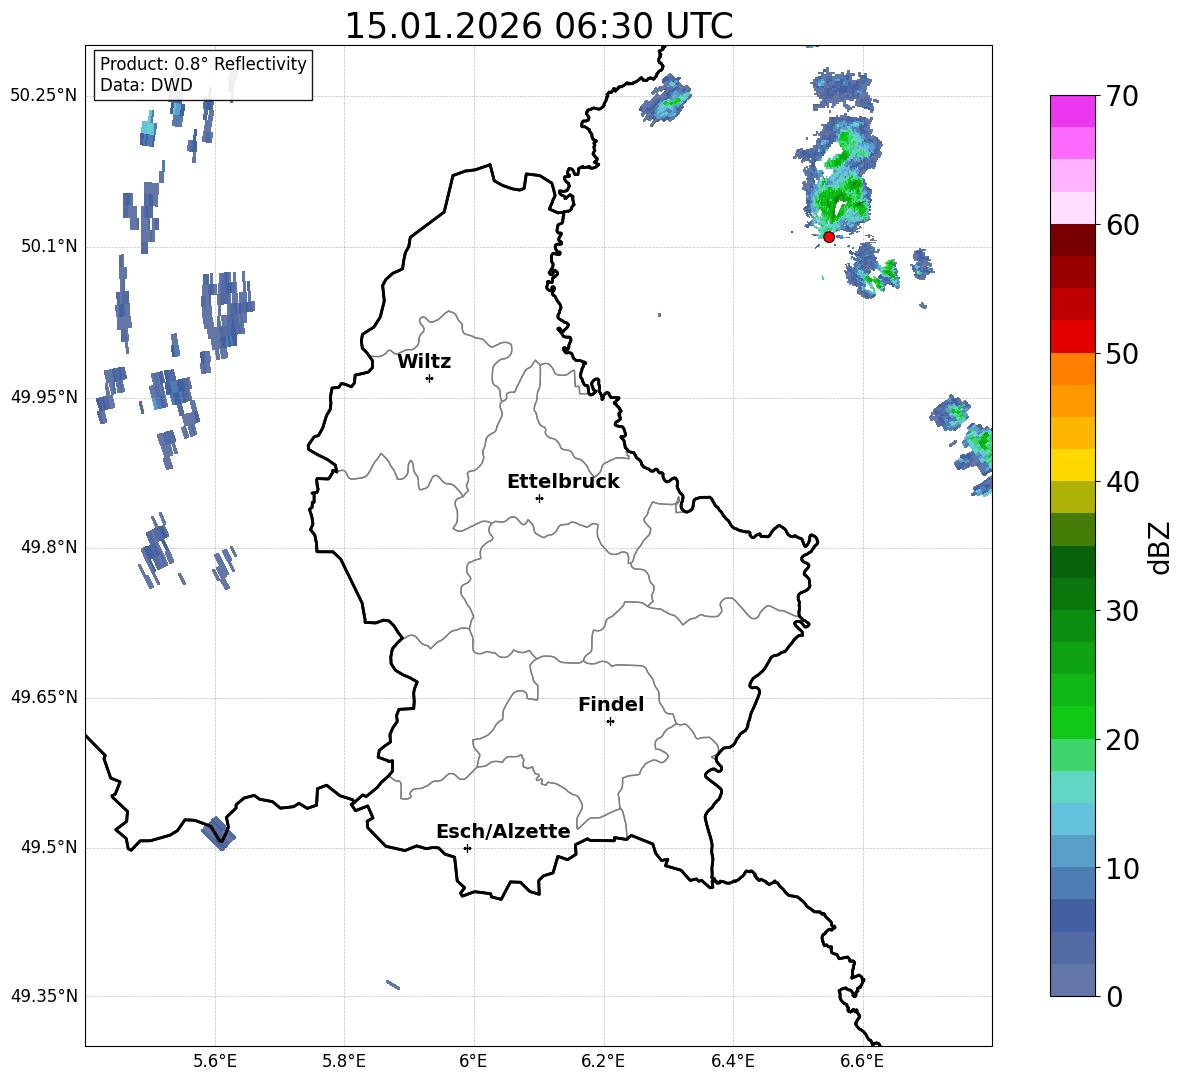
Task: Click the 50.25°N latitude tick label
Action: pyautogui.click(x=44, y=96)
